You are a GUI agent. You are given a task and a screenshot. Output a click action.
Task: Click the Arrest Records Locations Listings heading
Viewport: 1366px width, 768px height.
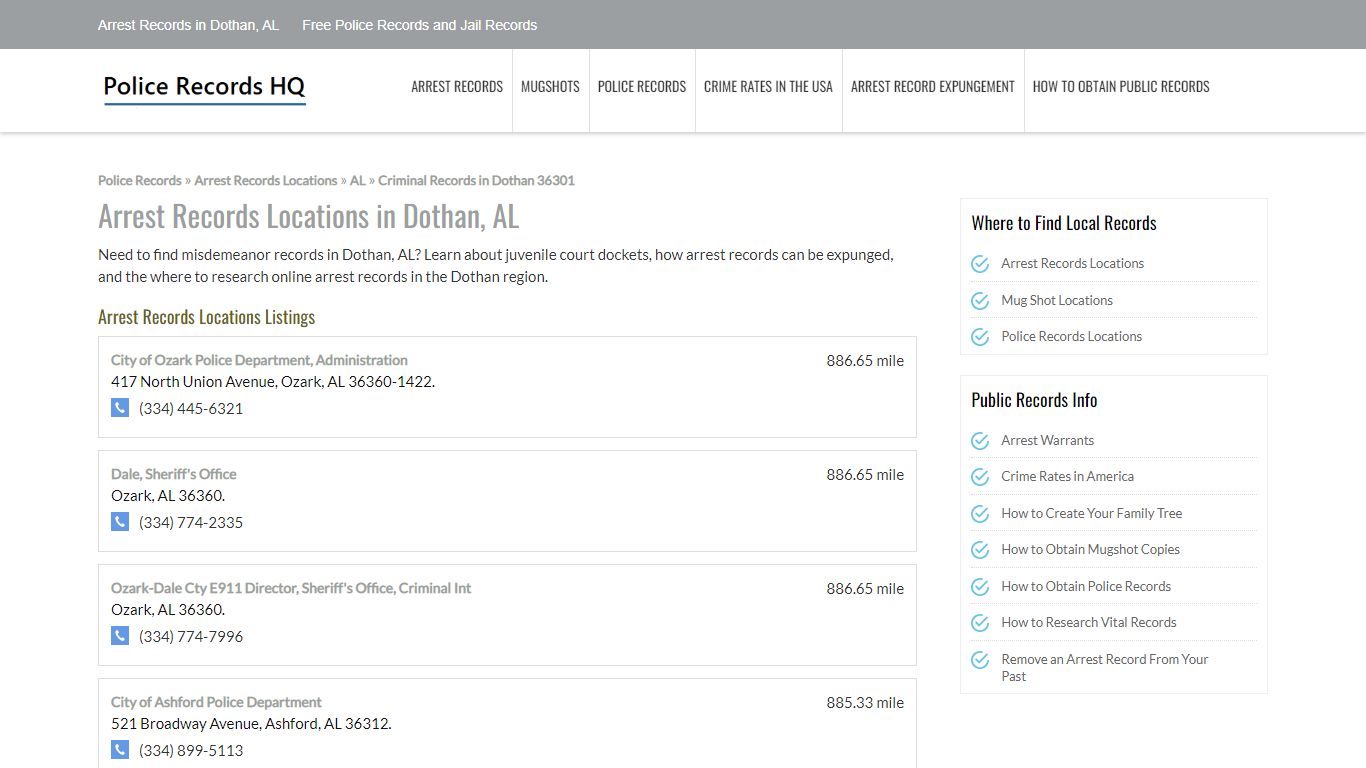click(x=207, y=317)
